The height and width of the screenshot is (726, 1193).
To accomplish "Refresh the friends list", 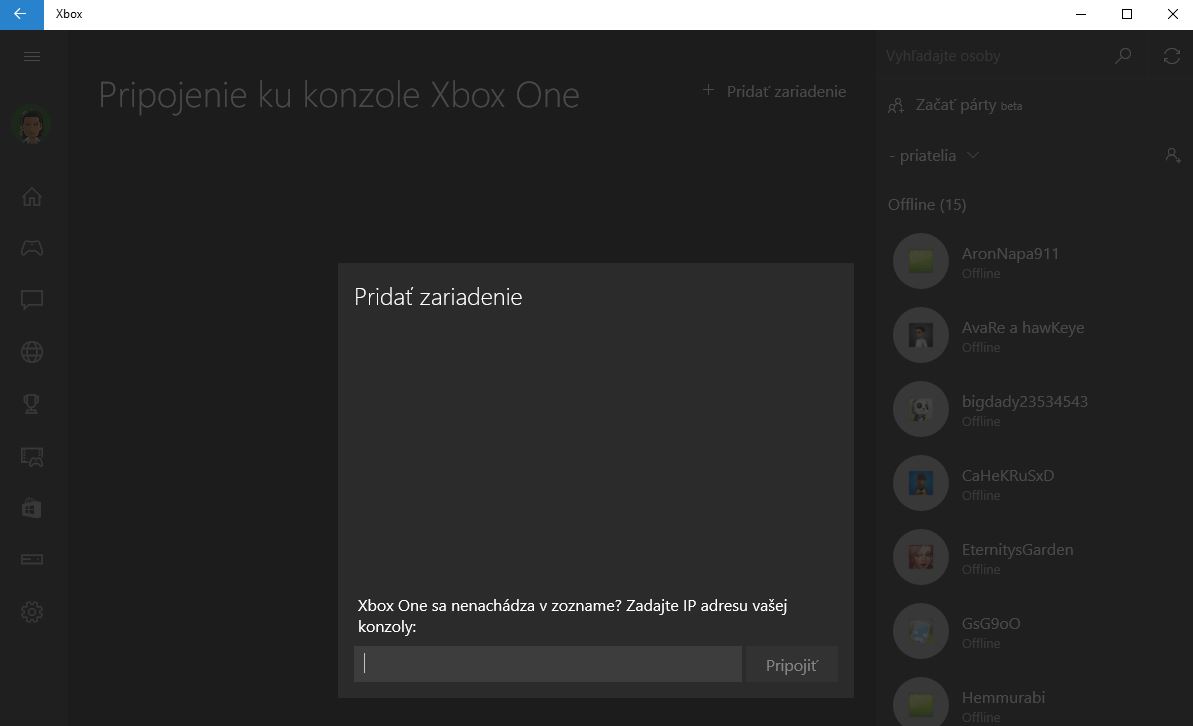I will 1172,56.
